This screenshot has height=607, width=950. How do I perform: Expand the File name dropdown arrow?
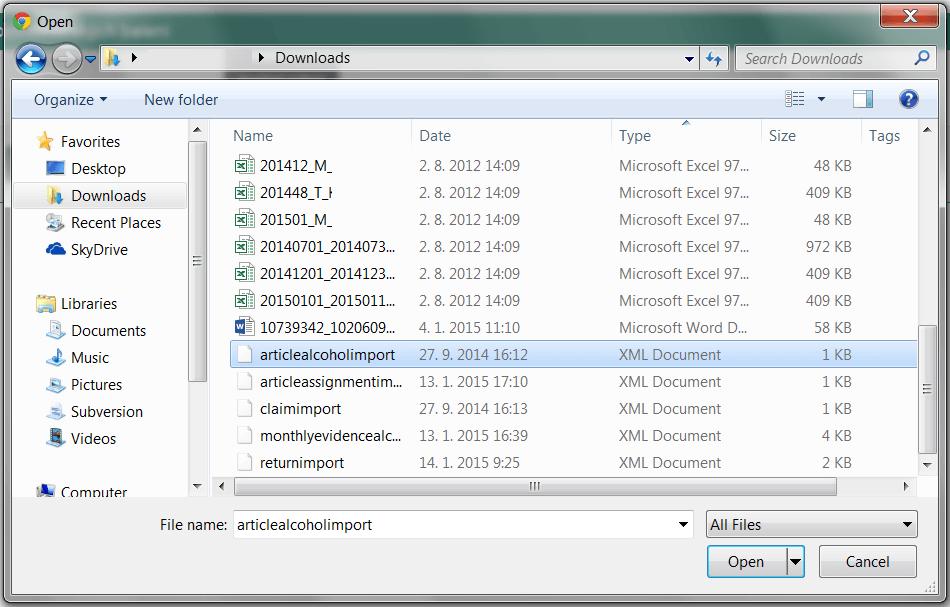[683, 525]
